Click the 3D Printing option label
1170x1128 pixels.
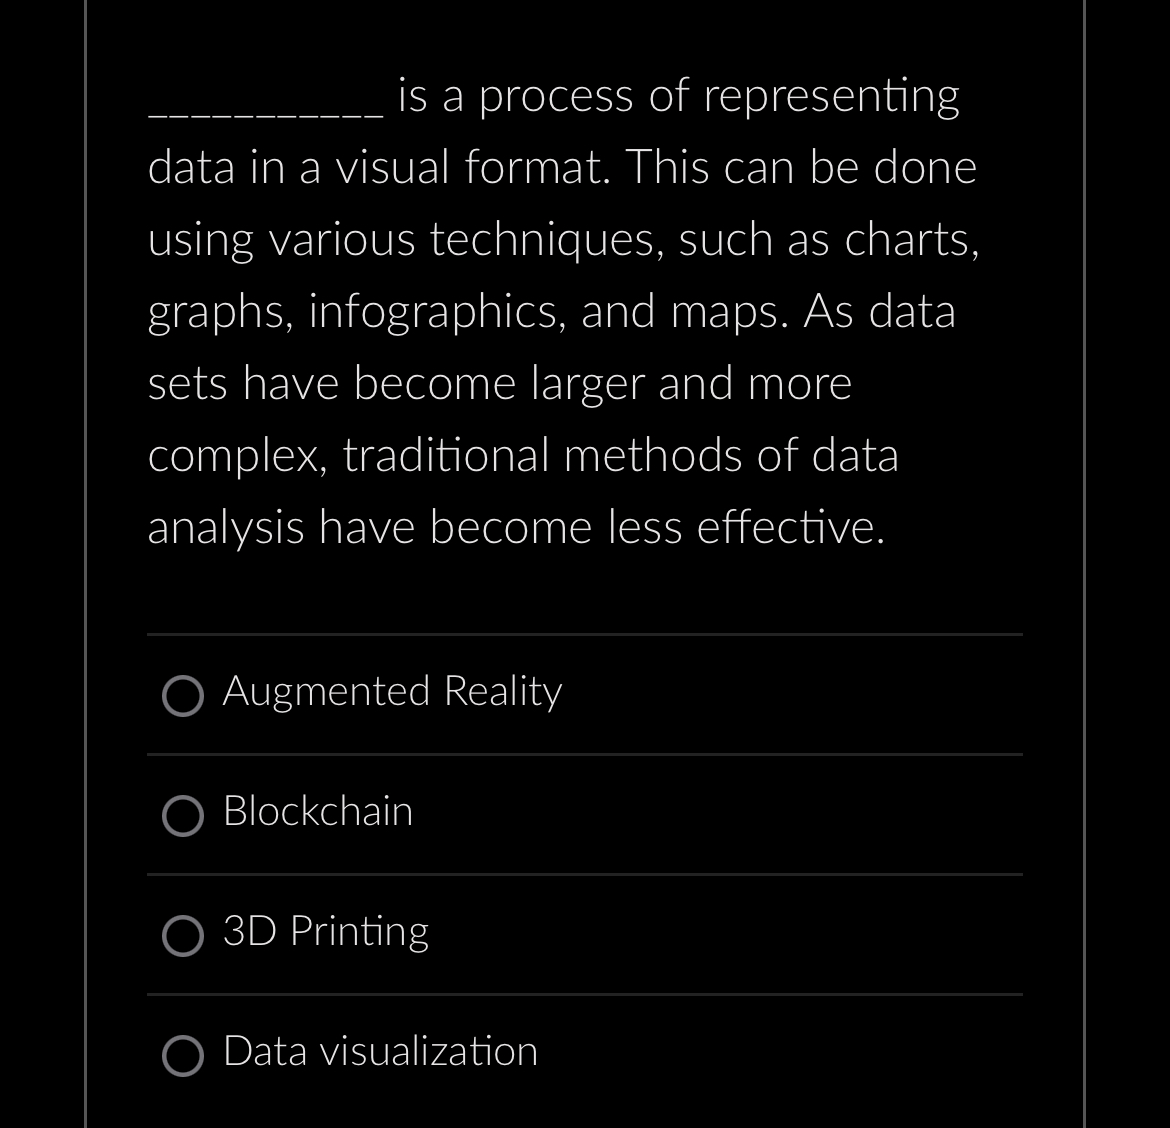click(324, 932)
